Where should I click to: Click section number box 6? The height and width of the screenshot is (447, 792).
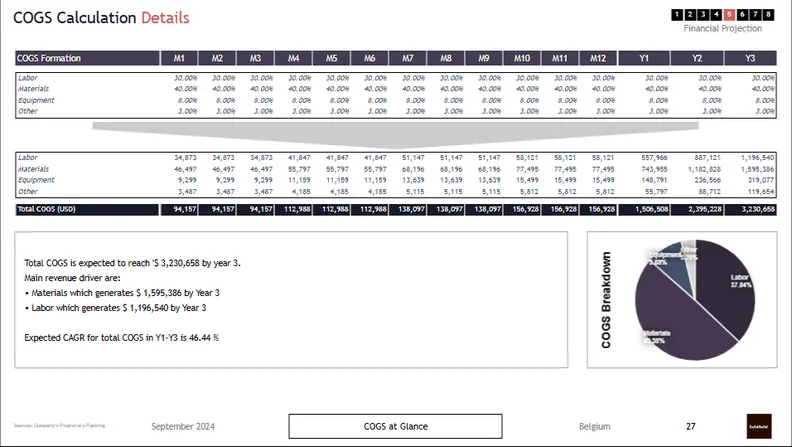pyautogui.click(x=742, y=15)
